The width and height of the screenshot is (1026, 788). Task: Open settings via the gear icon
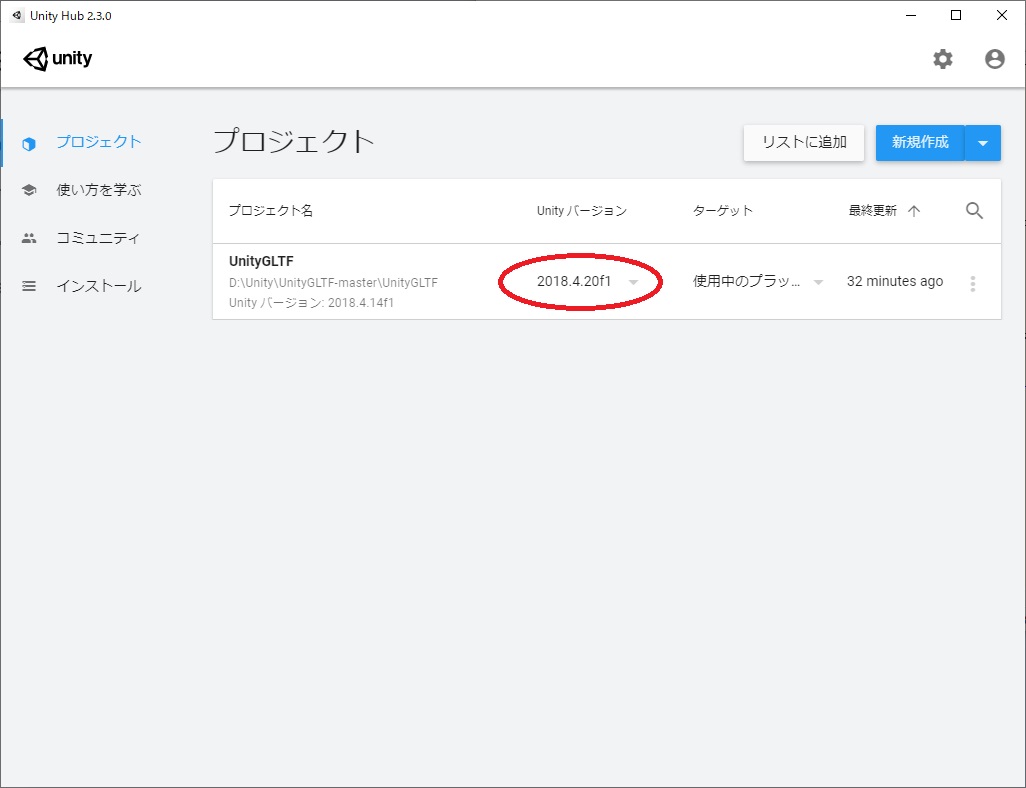tap(942, 59)
